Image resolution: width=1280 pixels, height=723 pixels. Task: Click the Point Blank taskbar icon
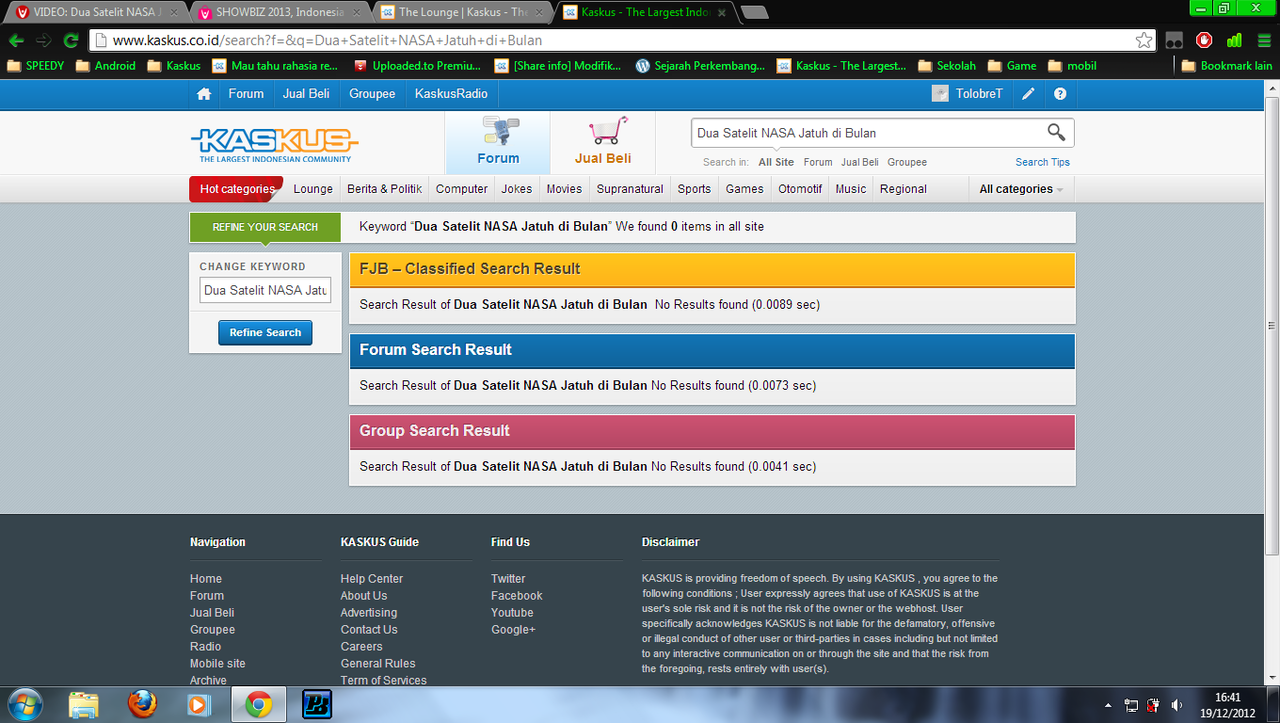(x=317, y=704)
